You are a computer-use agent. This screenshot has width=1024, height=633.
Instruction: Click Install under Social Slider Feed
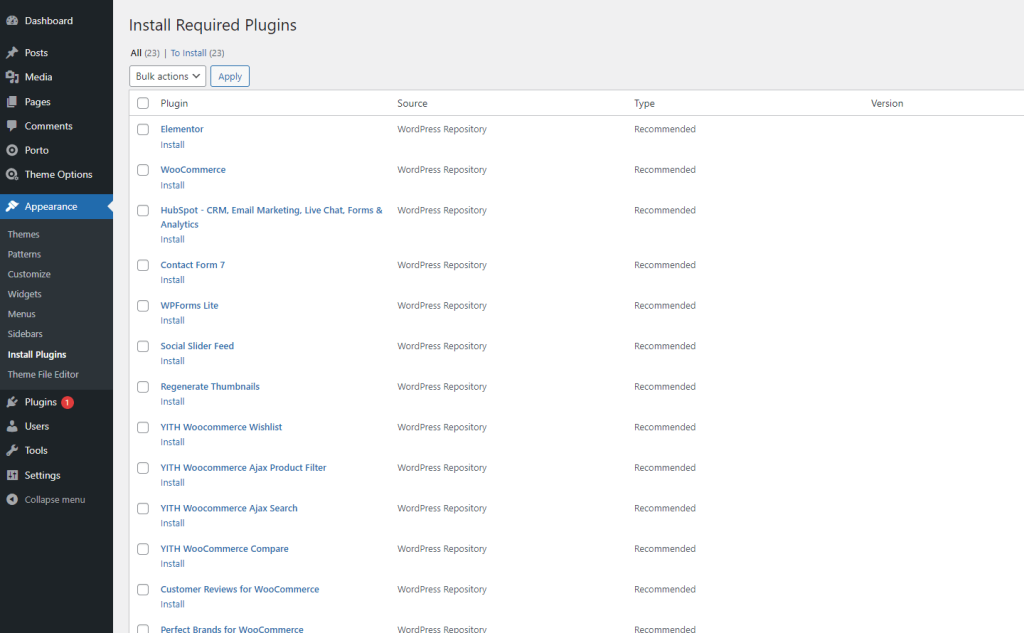click(172, 361)
